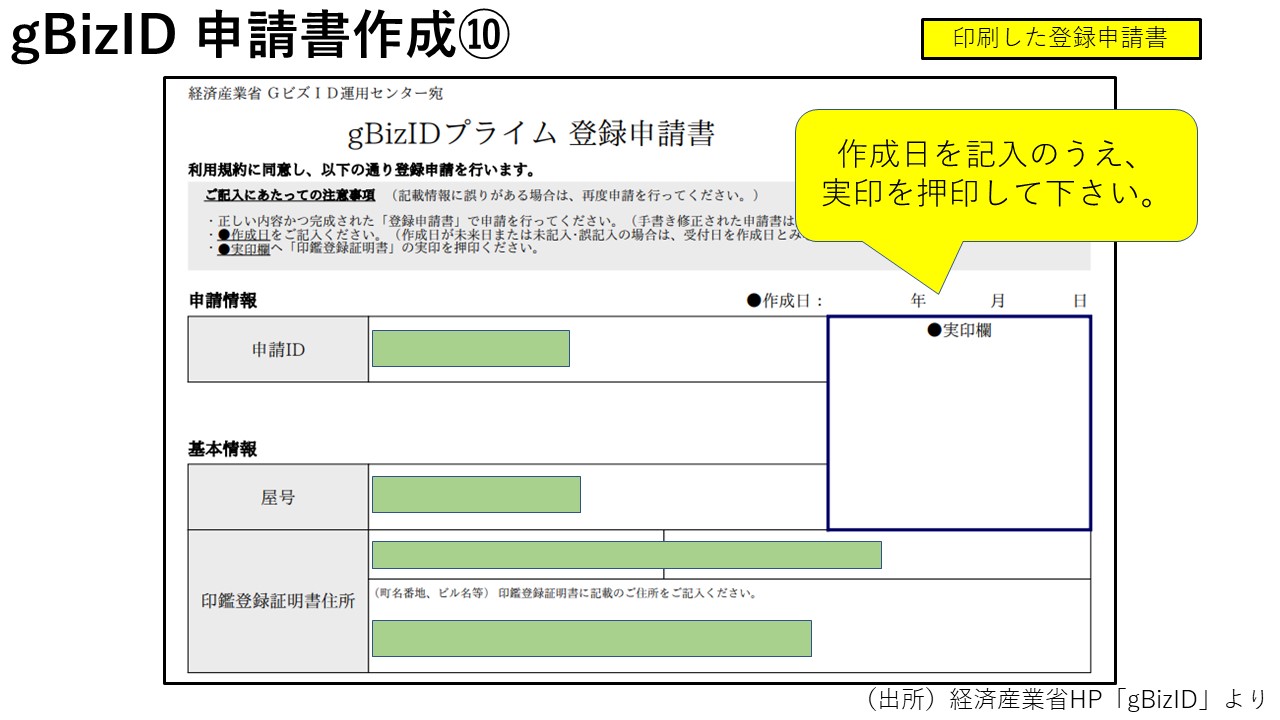Click the 印鑑登録証明書住所 label cell
Image resolution: width=1280 pixels, height=720 pixels.
[x=278, y=602]
